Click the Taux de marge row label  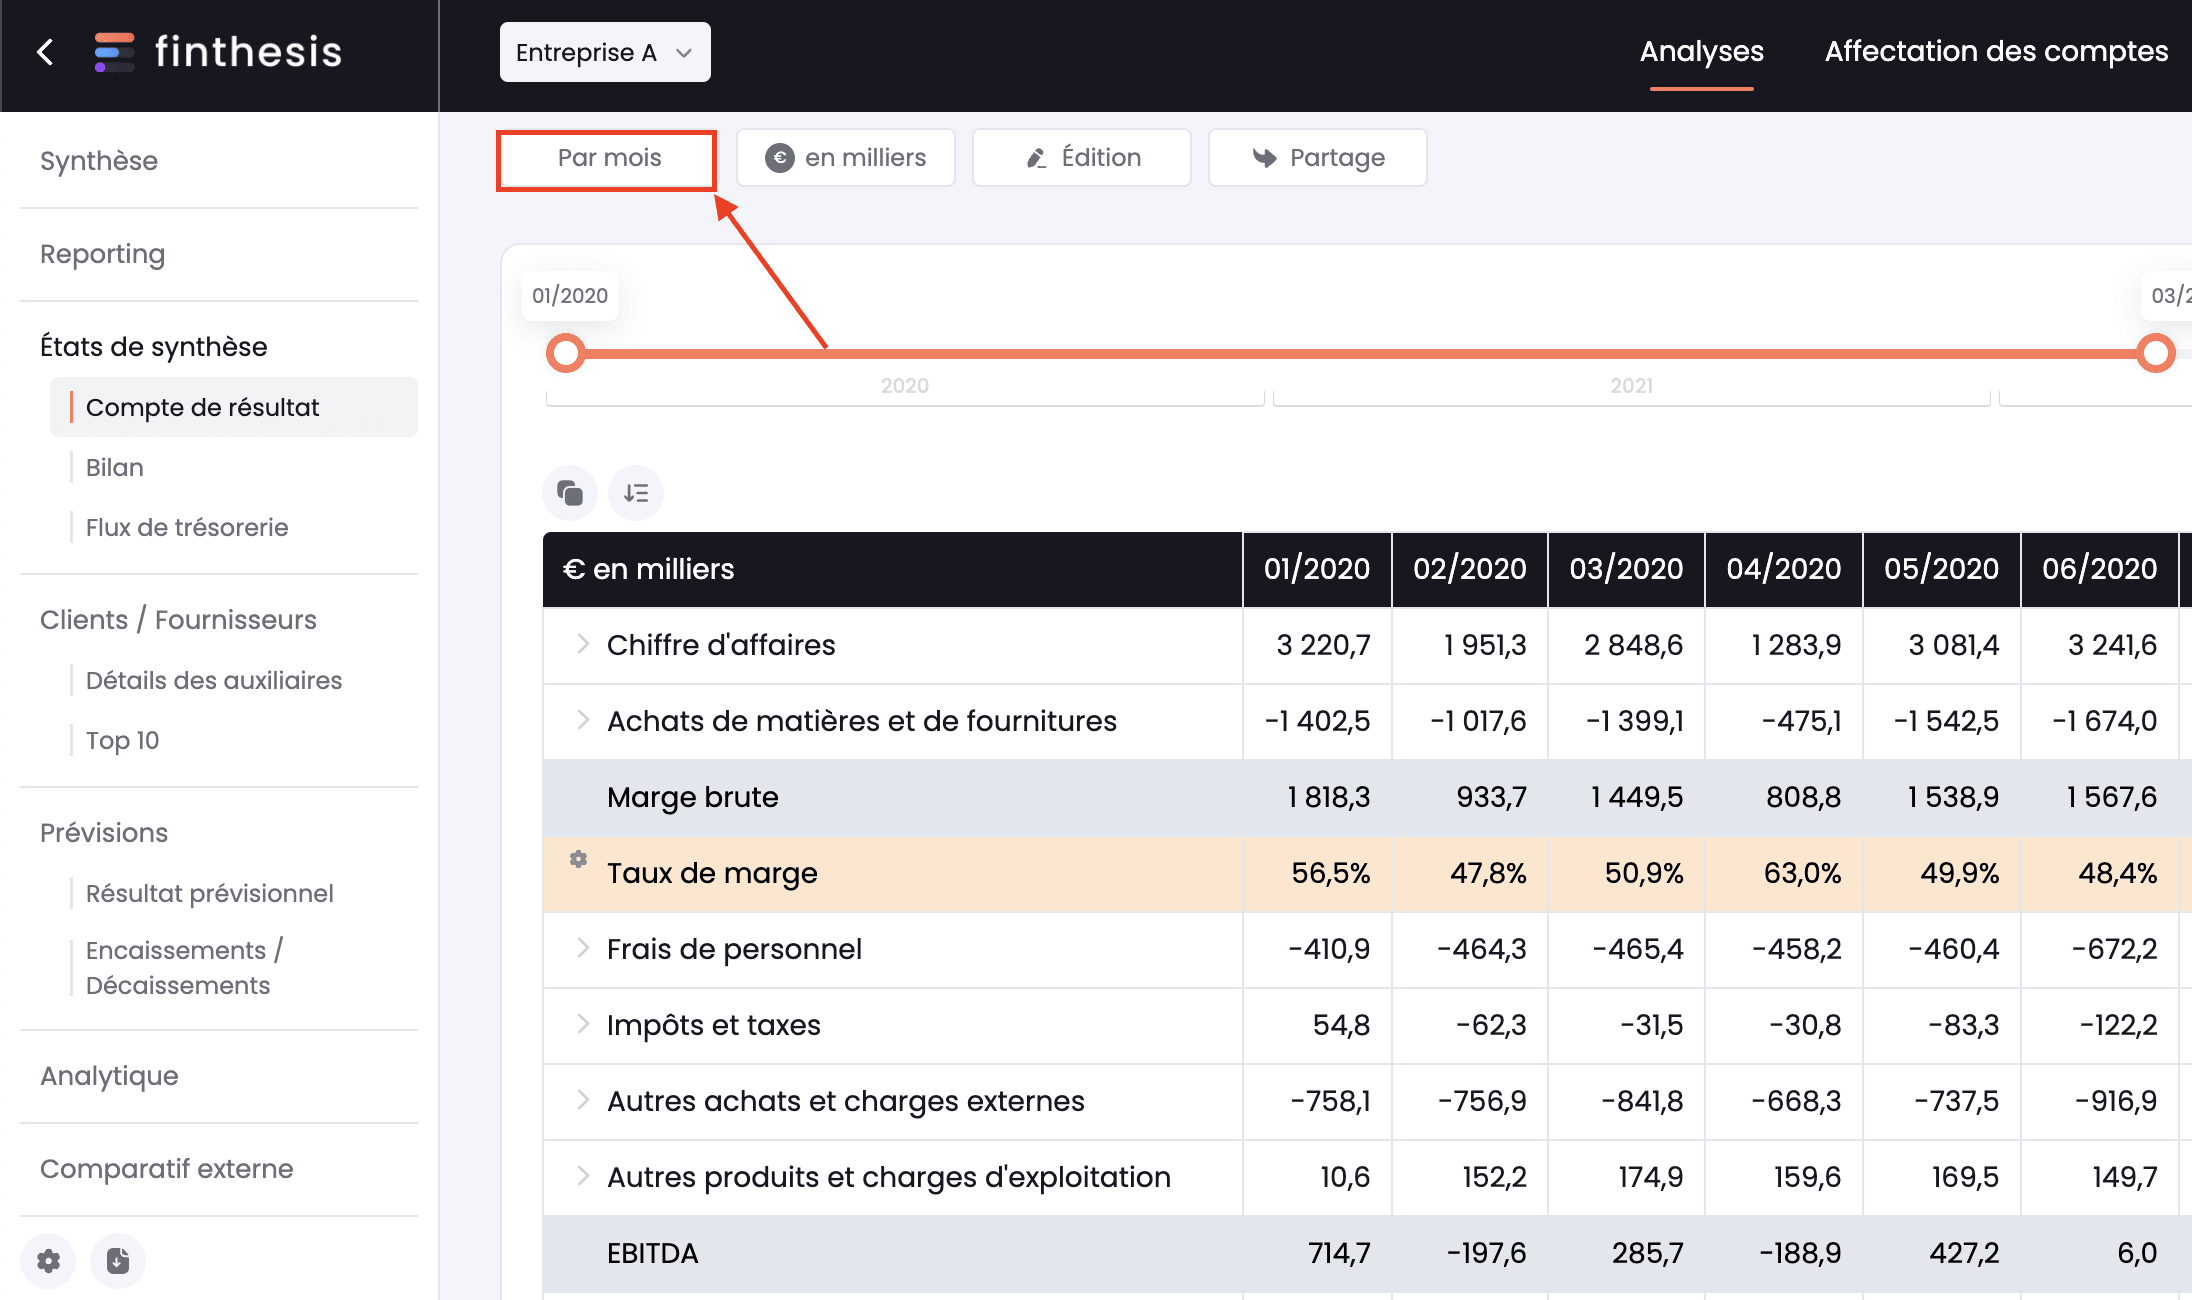[712, 873]
